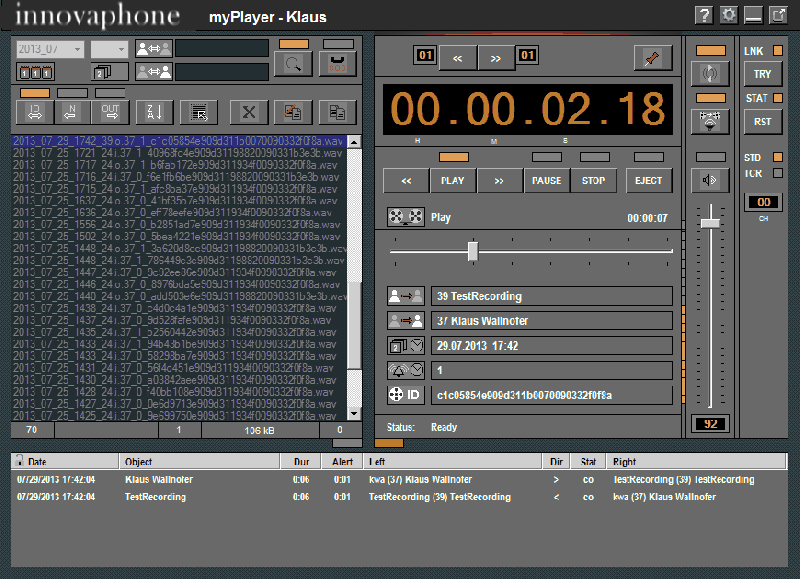The image size is (800, 579).
Task: Open the settings gear in the title bar
Action: [x=727, y=15]
